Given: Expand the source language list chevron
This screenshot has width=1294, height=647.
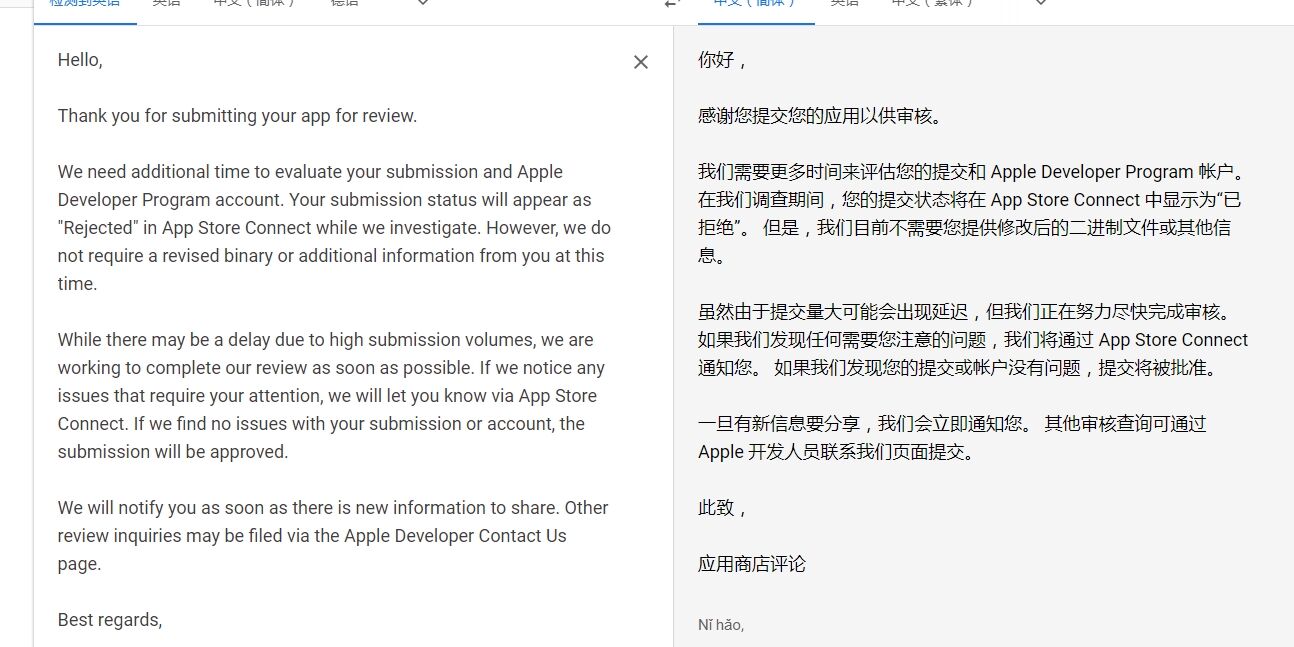Looking at the screenshot, I should 423,3.
